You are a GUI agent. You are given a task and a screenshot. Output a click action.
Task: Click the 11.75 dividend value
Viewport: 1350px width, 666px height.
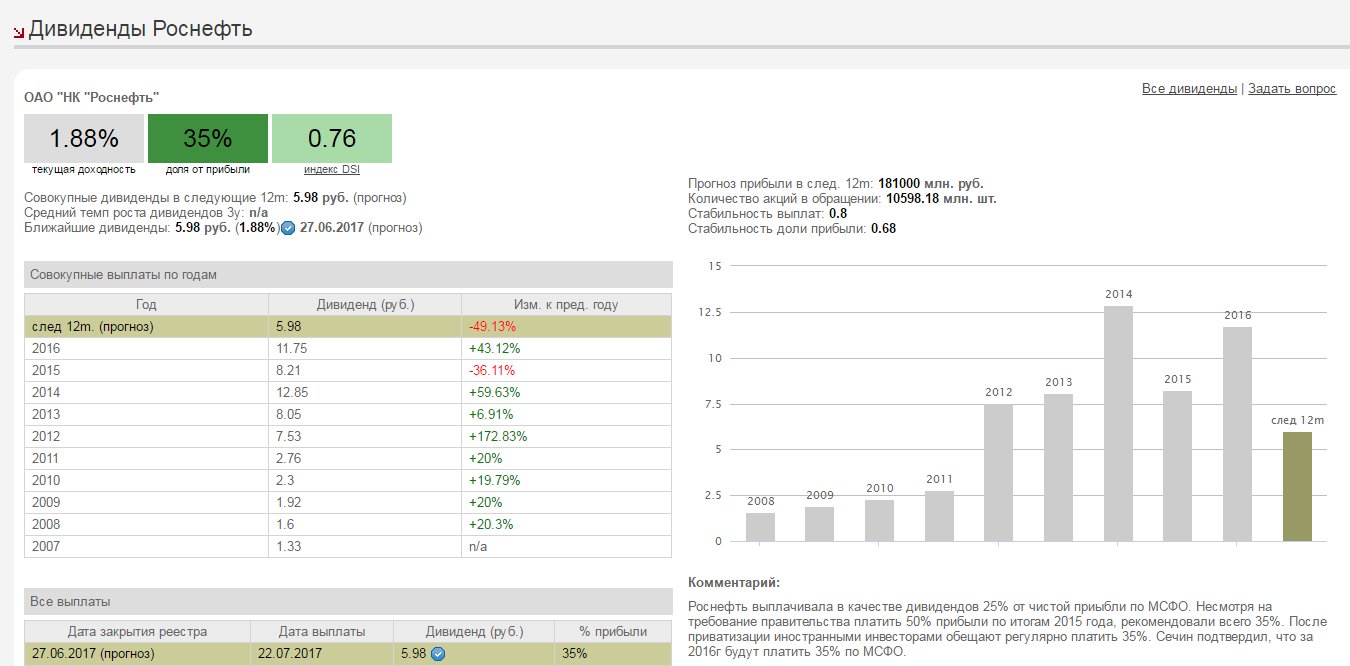click(x=290, y=348)
